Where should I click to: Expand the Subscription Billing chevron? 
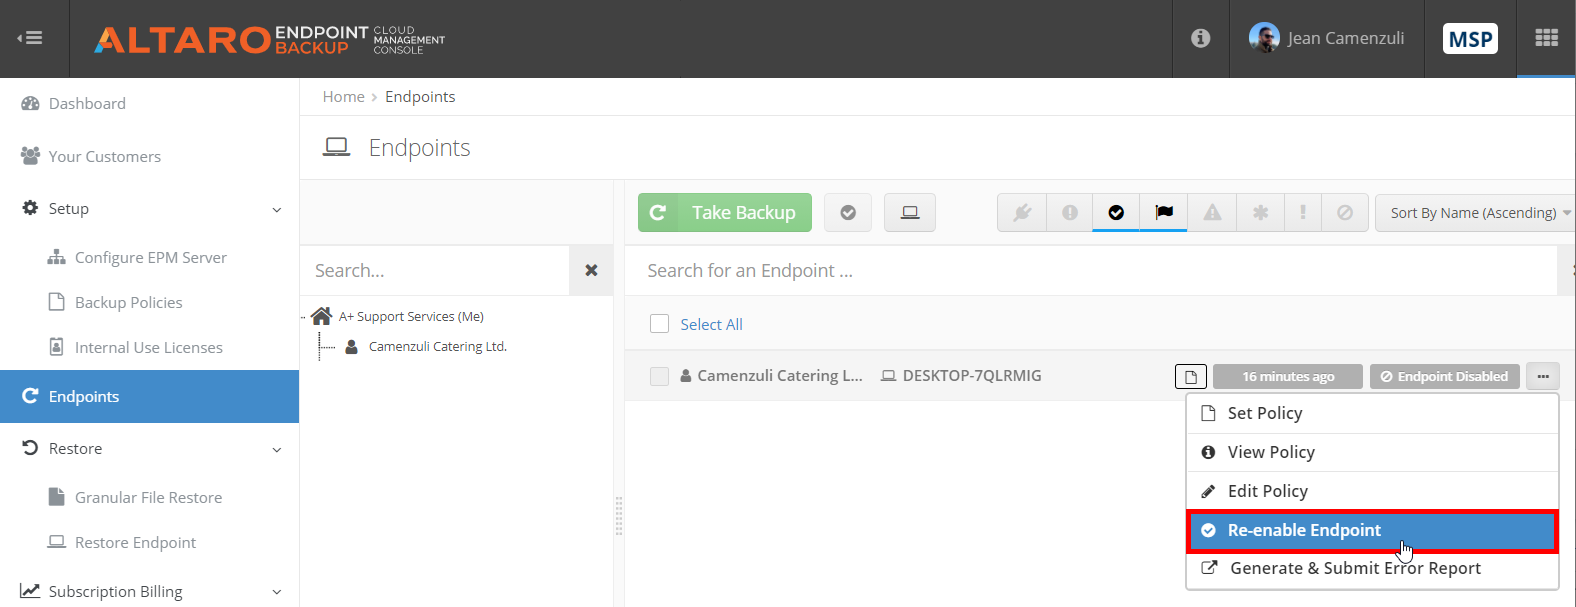tap(277, 592)
